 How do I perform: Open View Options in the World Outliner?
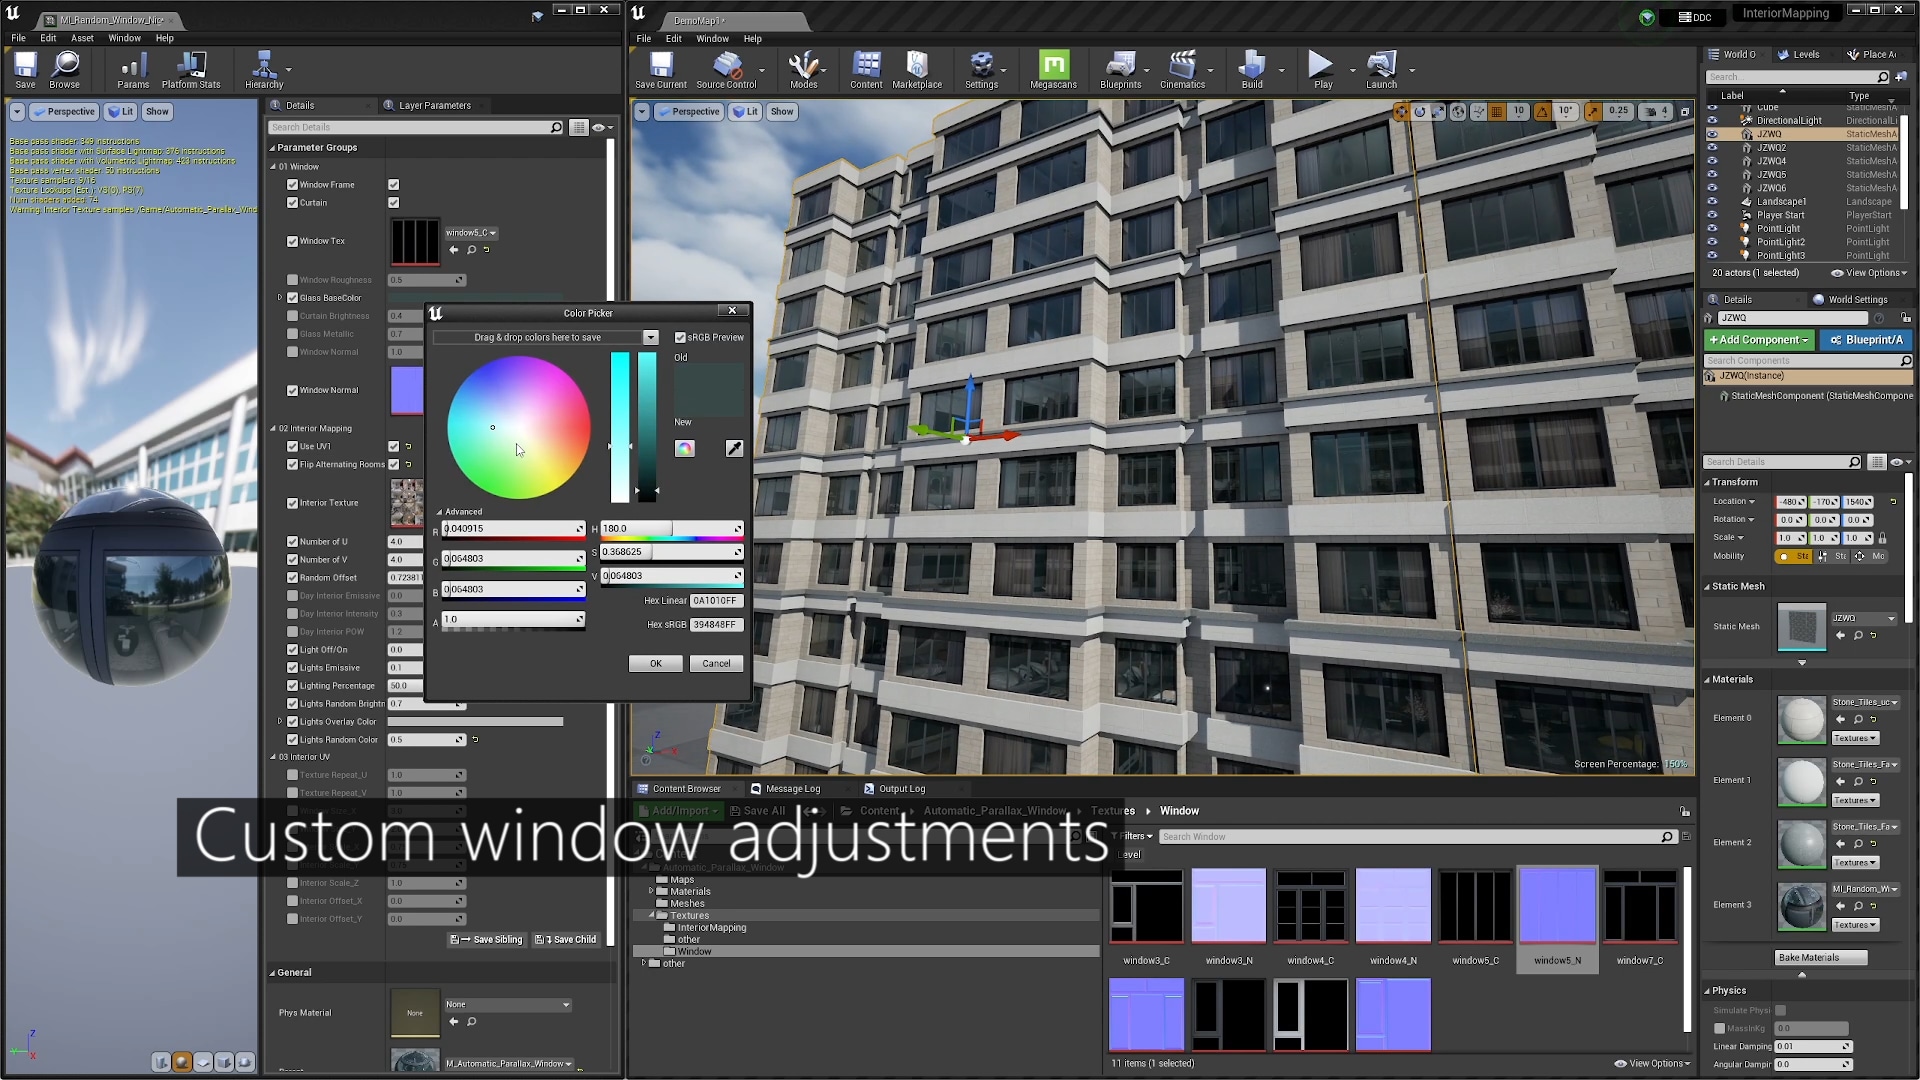point(1869,272)
